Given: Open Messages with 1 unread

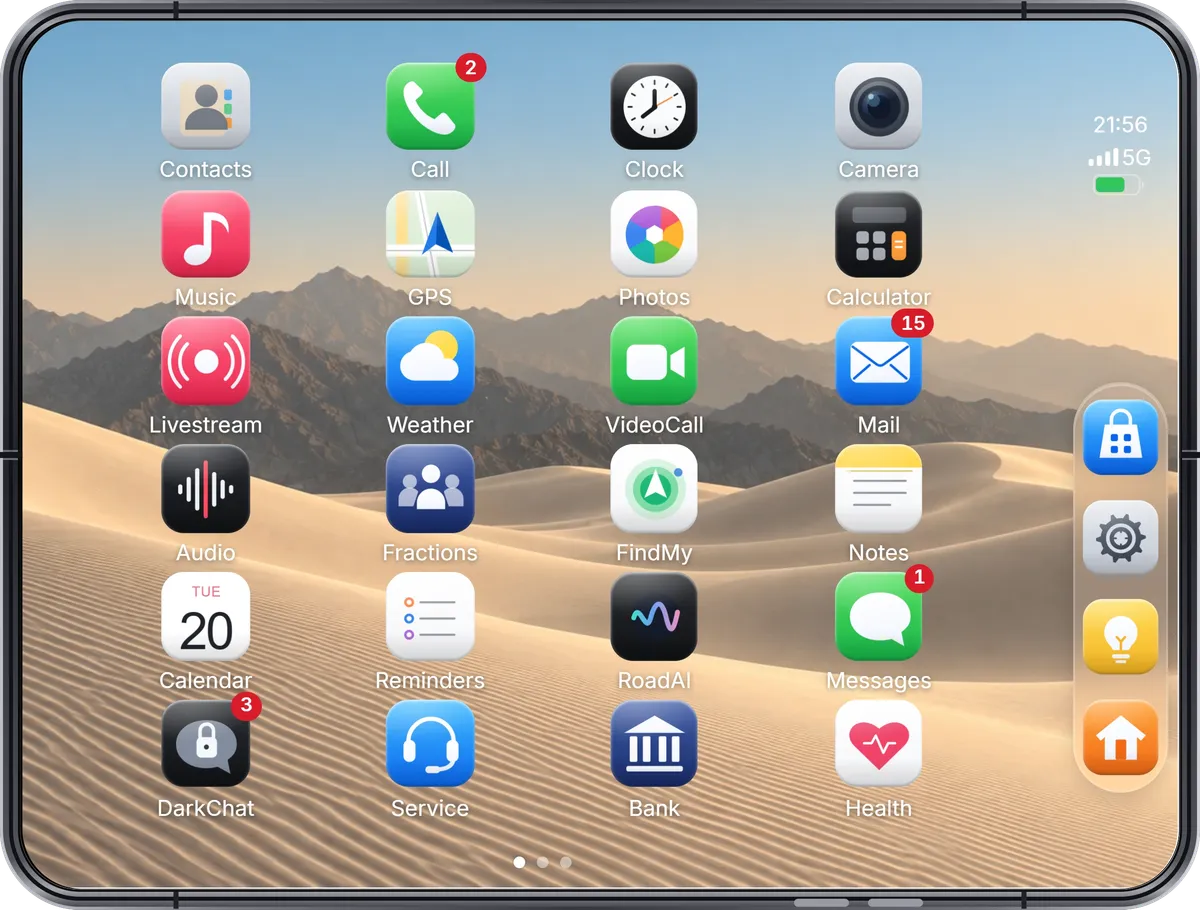Looking at the screenshot, I should pyautogui.click(x=878, y=617).
